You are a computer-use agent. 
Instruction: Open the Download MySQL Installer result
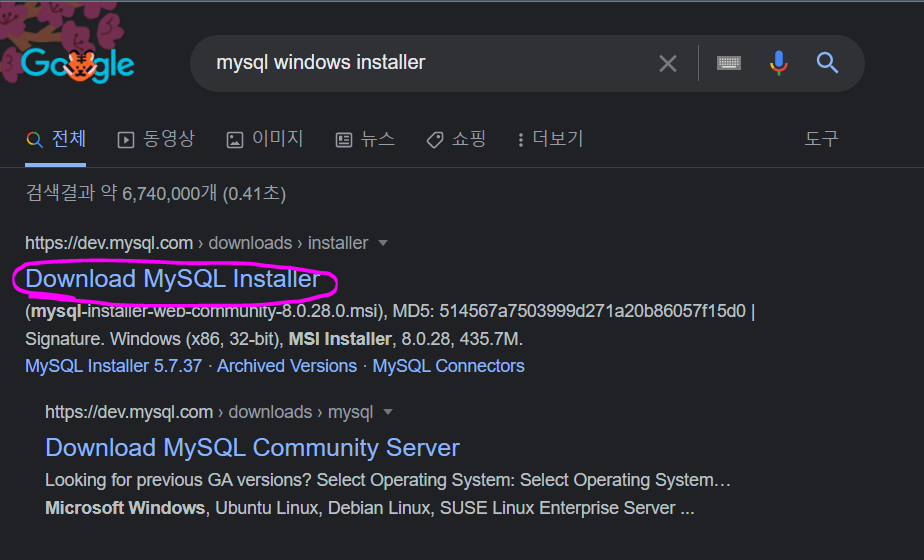173,279
